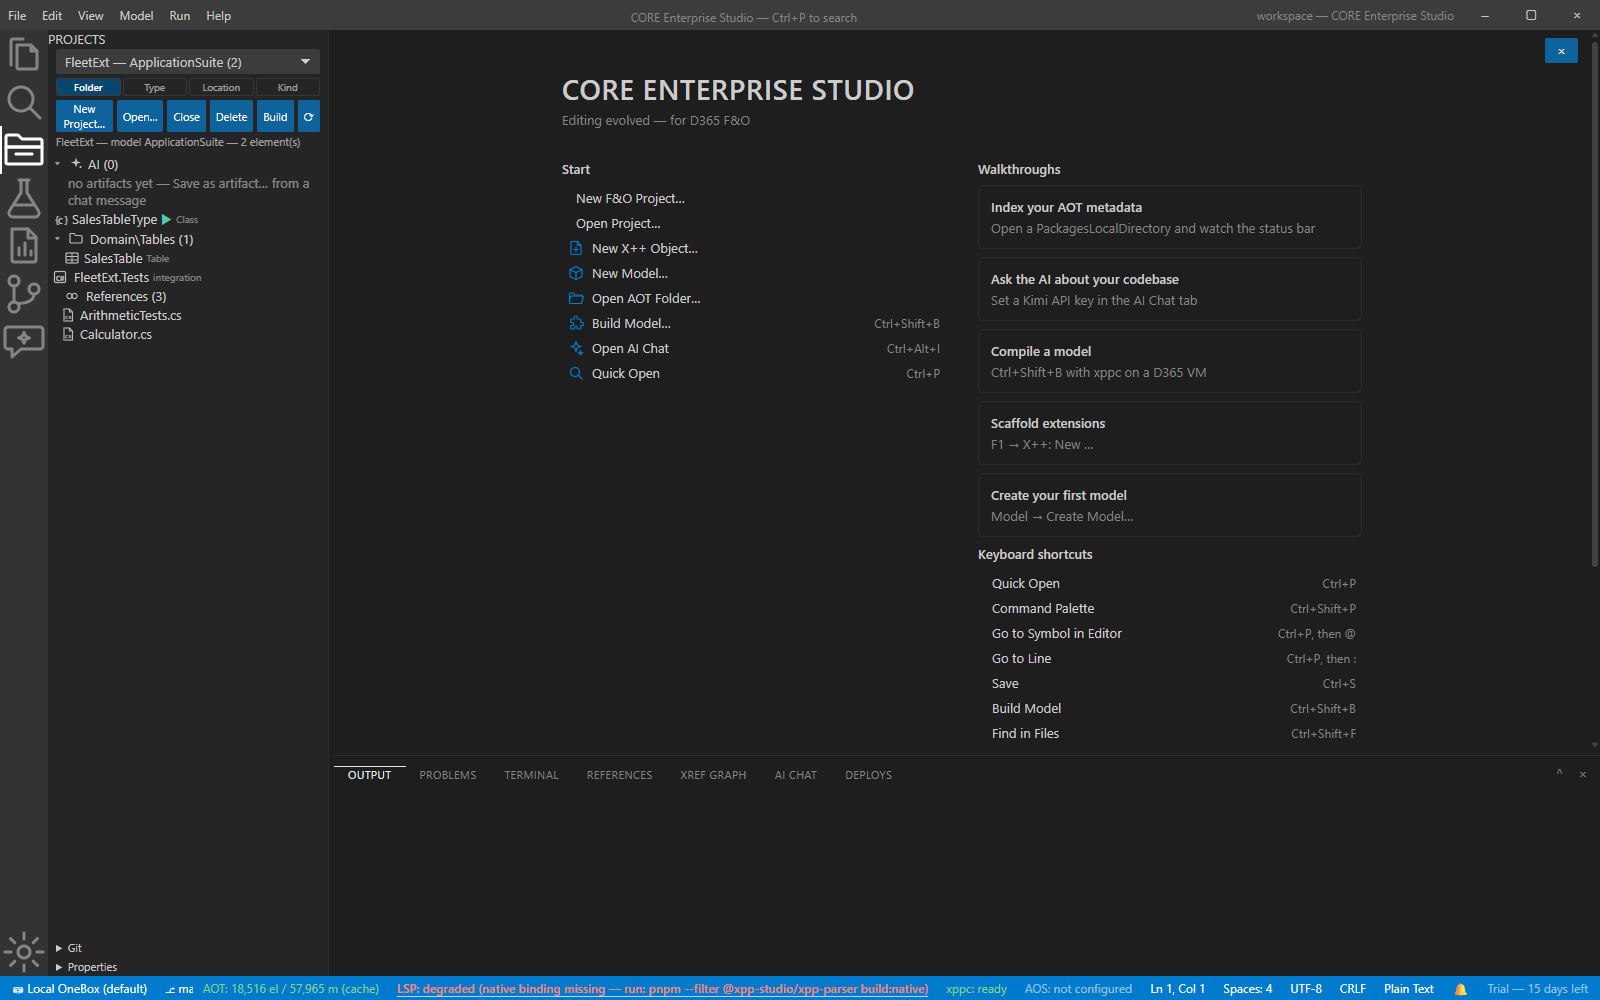Open the Compile a model walkthrough card
Viewport: 1600px width, 1000px height.
click(1169, 361)
